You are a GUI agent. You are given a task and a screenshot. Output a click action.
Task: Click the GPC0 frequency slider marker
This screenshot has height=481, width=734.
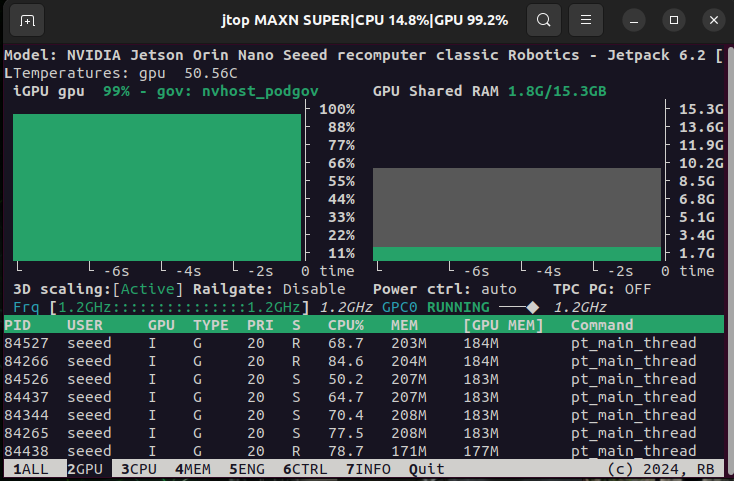click(533, 307)
